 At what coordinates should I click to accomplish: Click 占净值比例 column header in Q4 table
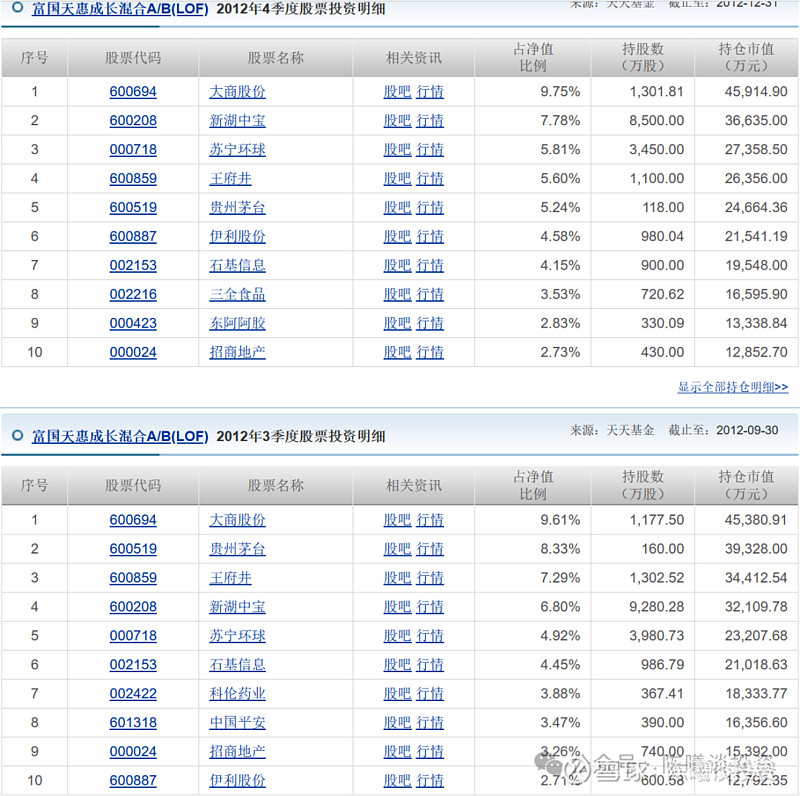[x=533, y=58]
